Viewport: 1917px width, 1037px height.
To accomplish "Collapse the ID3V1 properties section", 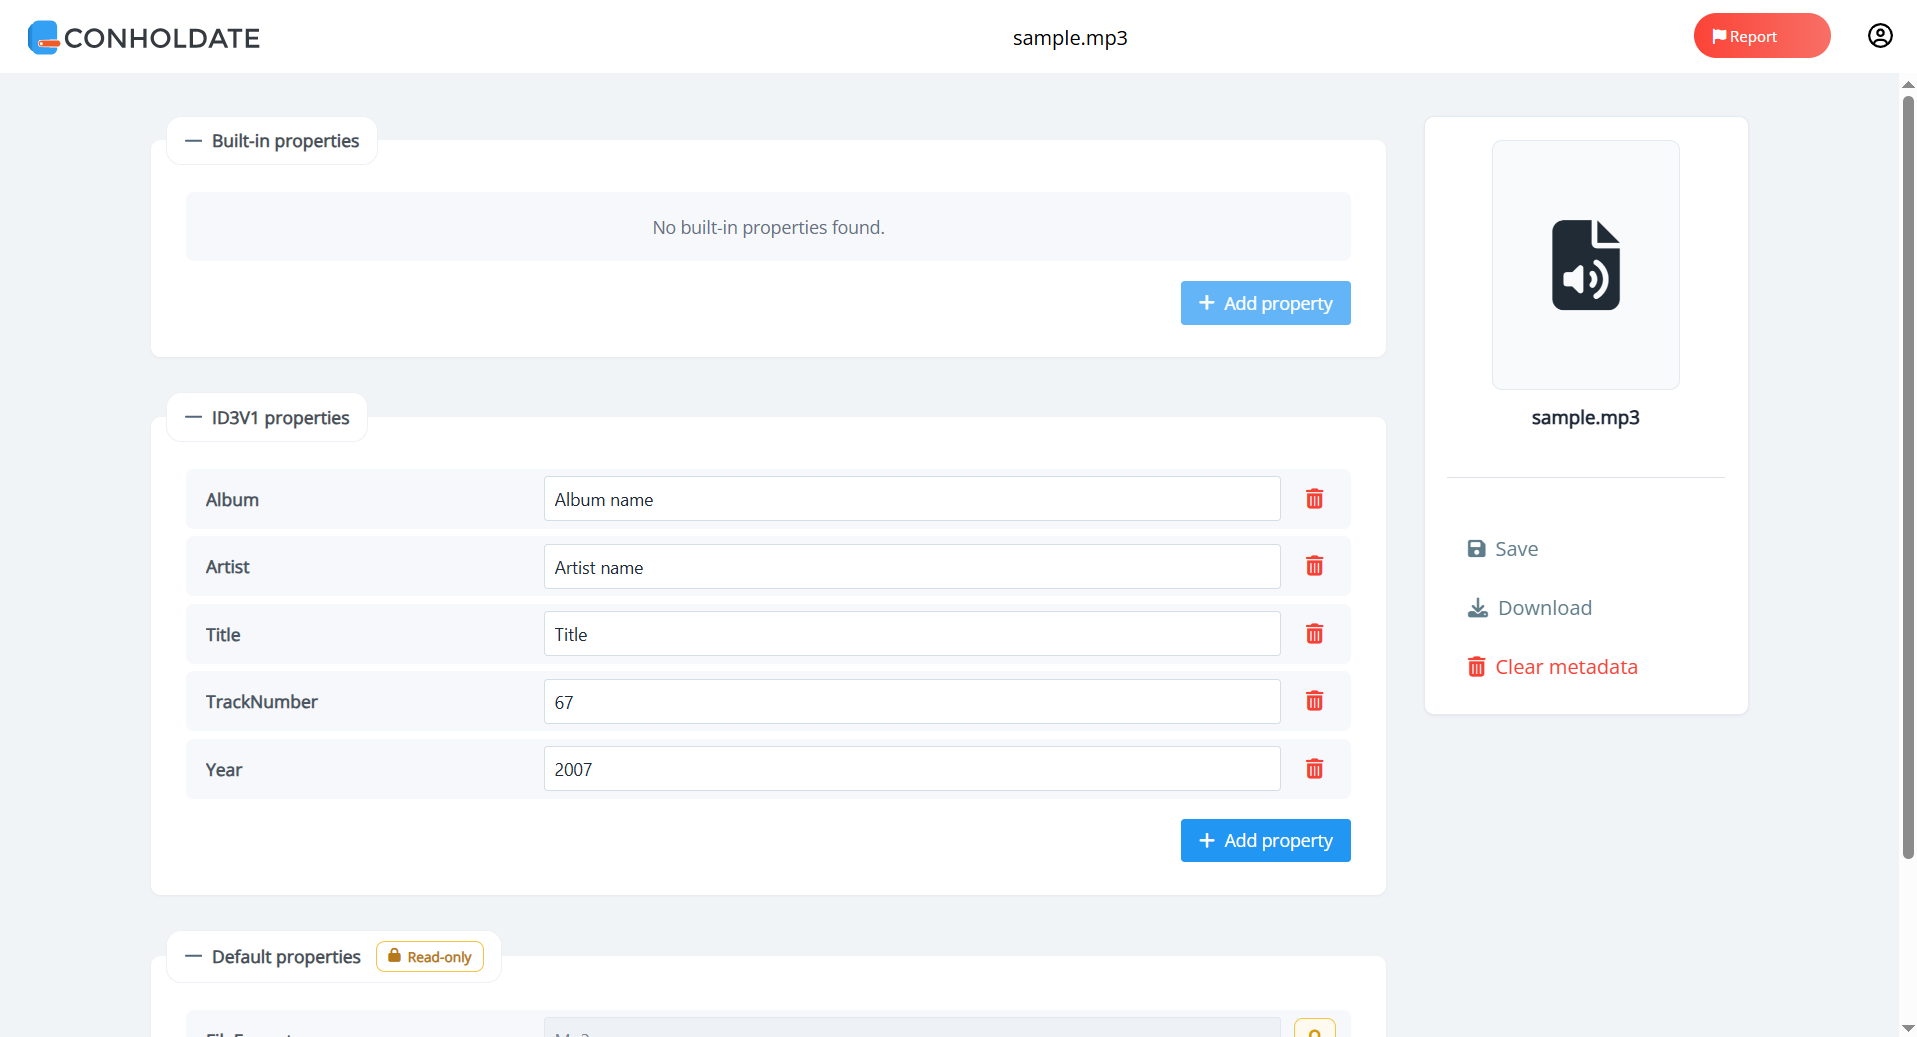I will (193, 418).
